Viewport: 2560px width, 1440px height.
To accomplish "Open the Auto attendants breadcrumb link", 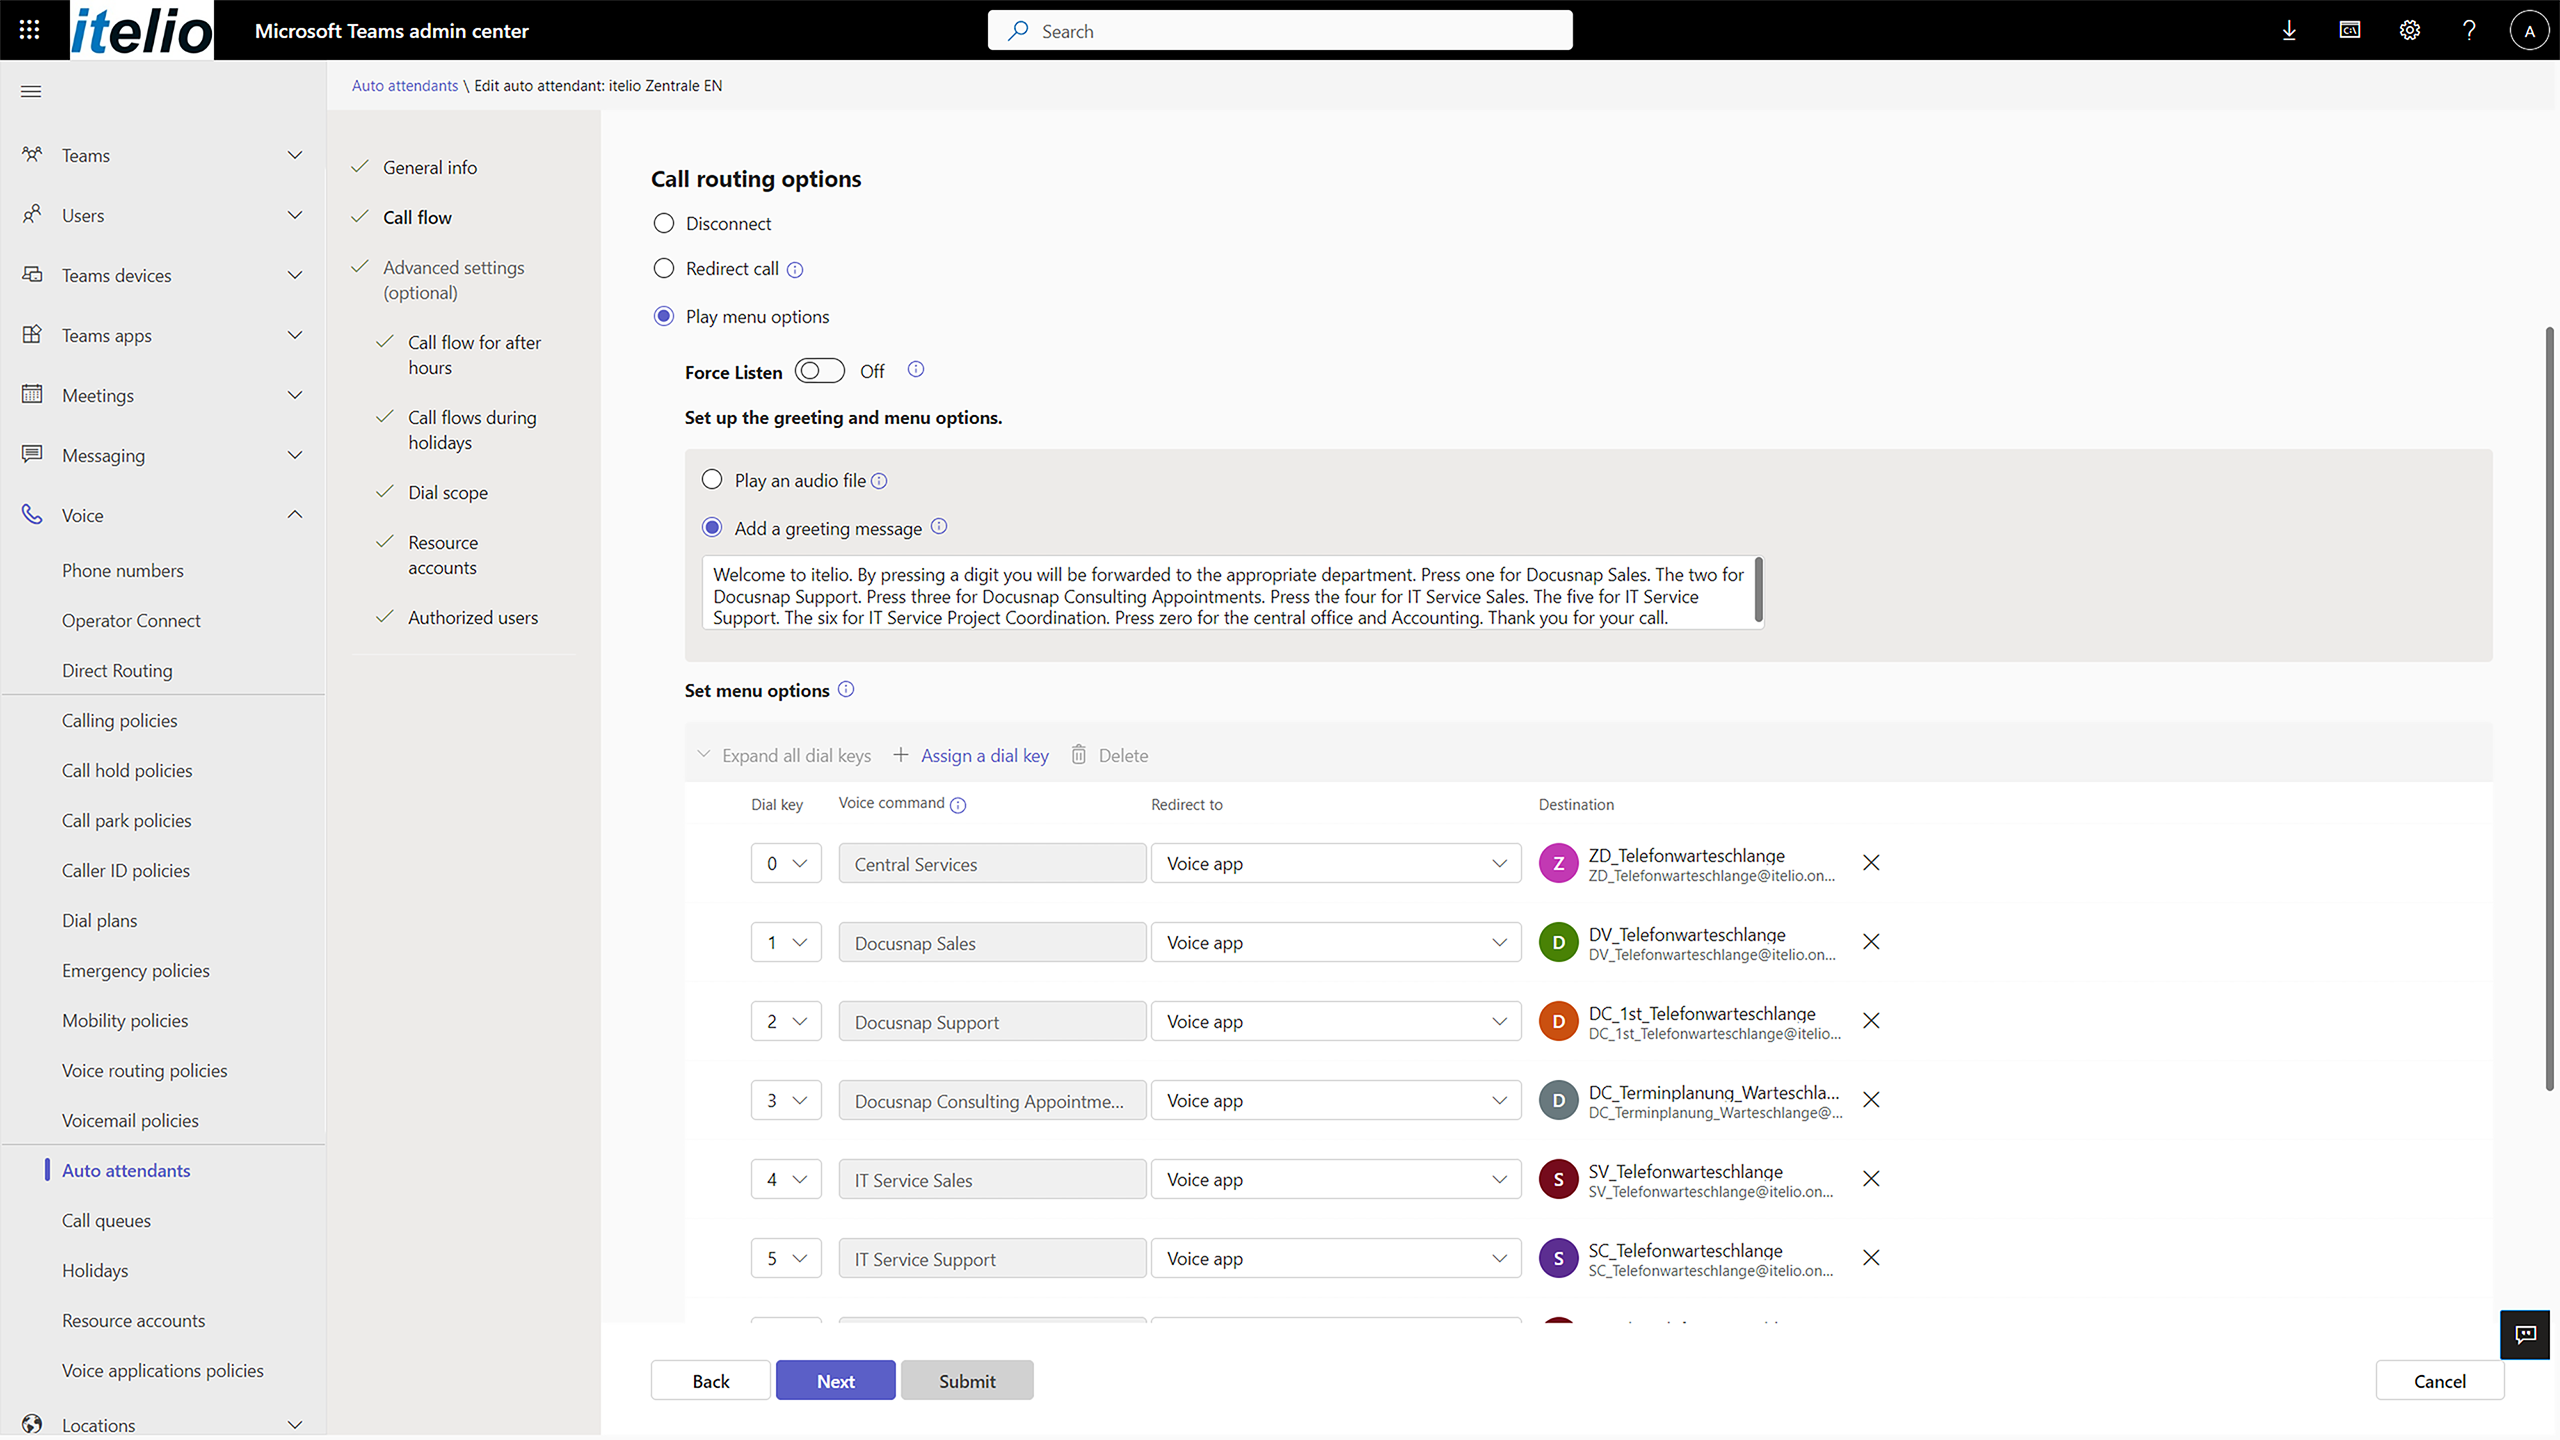I will [x=405, y=86].
